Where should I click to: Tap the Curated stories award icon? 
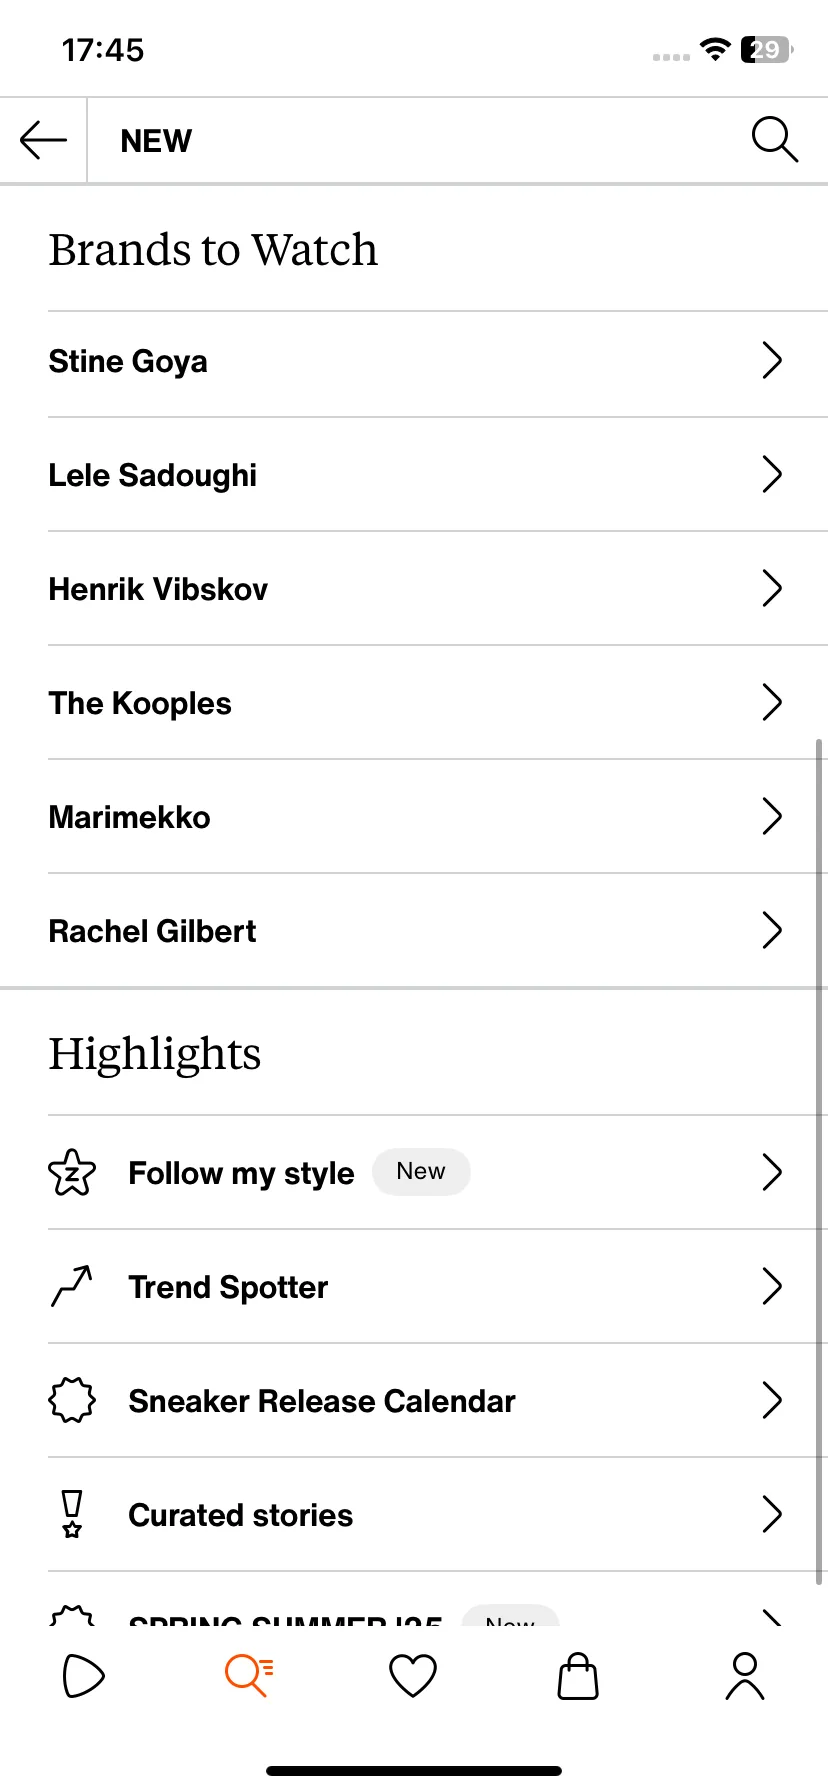(x=72, y=1514)
